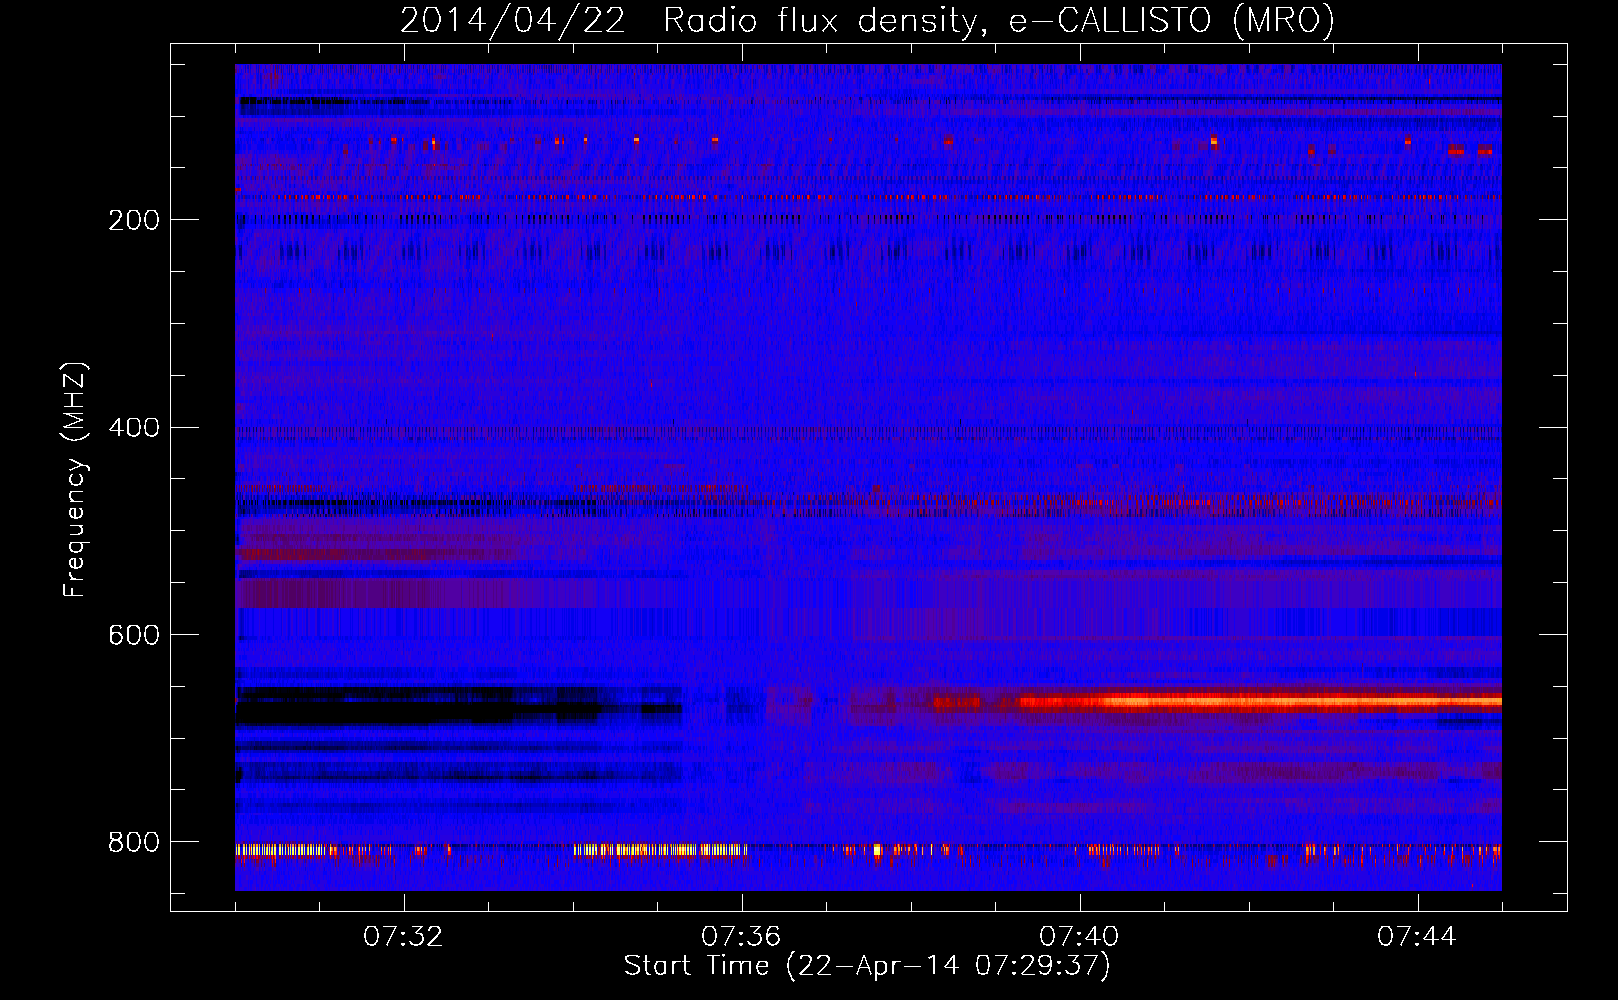The width and height of the screenshot is (1618, 1000).
Task: Select the 800 frequency tick label
Action: pyautogui.click(x=134, y=843)
